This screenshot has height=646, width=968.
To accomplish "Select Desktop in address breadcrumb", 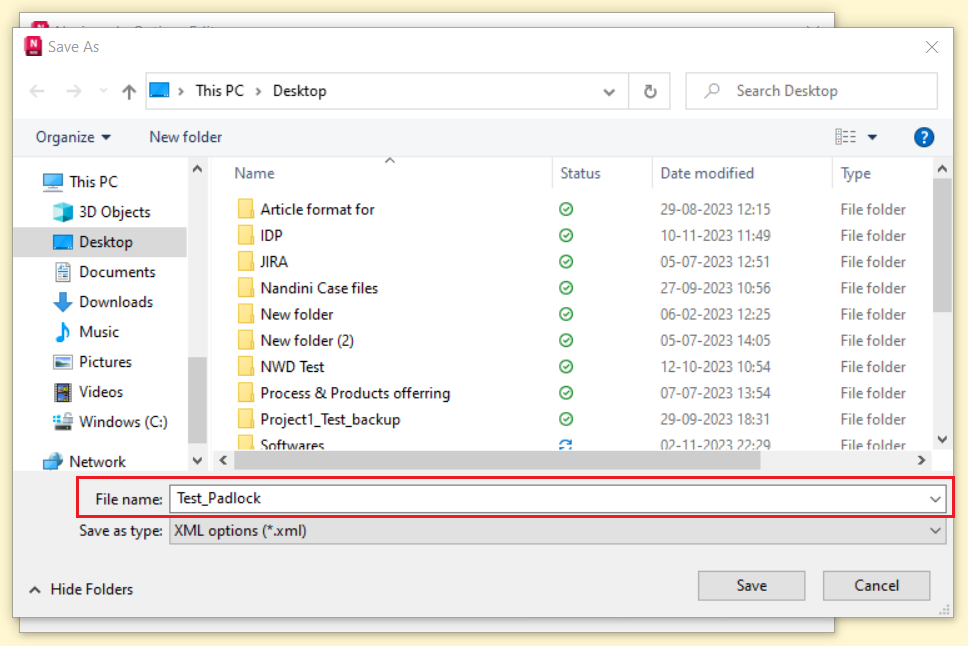I will 299,91.
